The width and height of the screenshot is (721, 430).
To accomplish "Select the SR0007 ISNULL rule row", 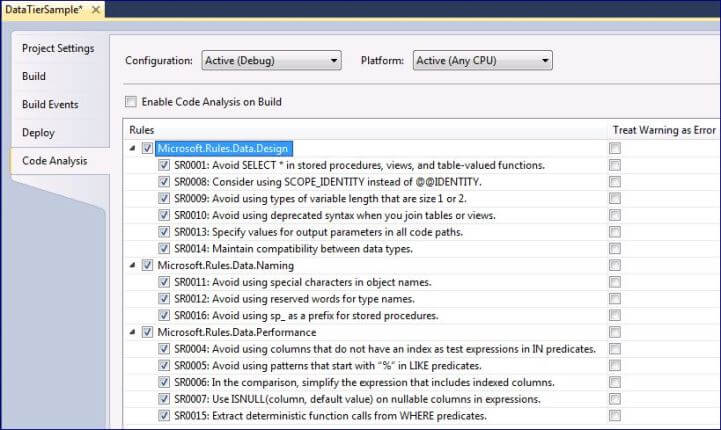I will [358, 399].
